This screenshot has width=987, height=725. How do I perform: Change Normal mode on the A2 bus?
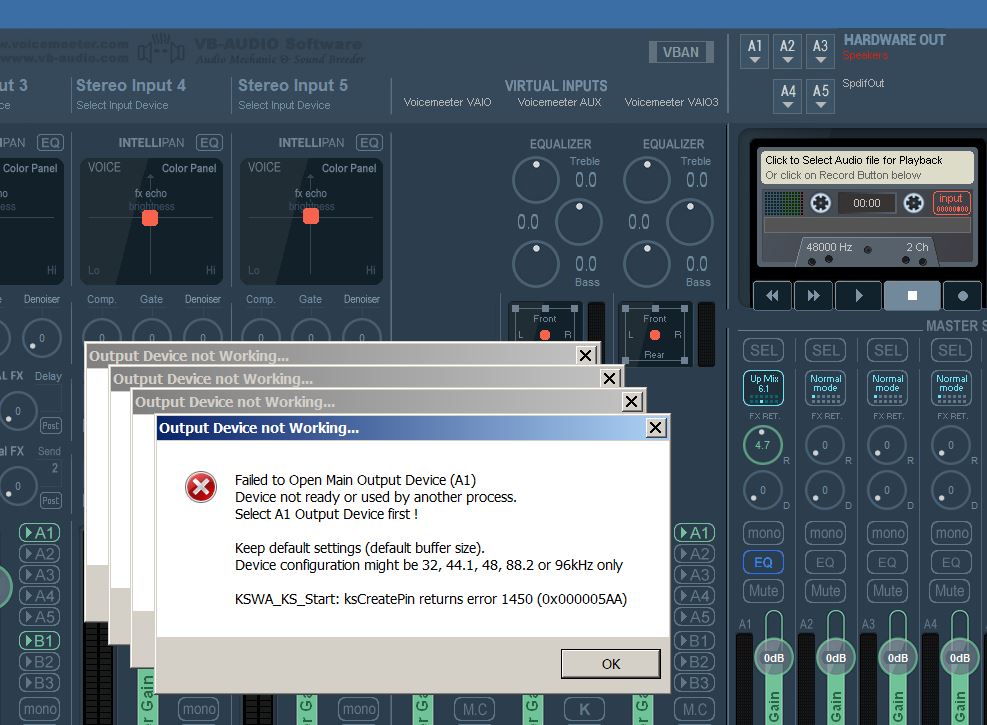pos(825,387)
